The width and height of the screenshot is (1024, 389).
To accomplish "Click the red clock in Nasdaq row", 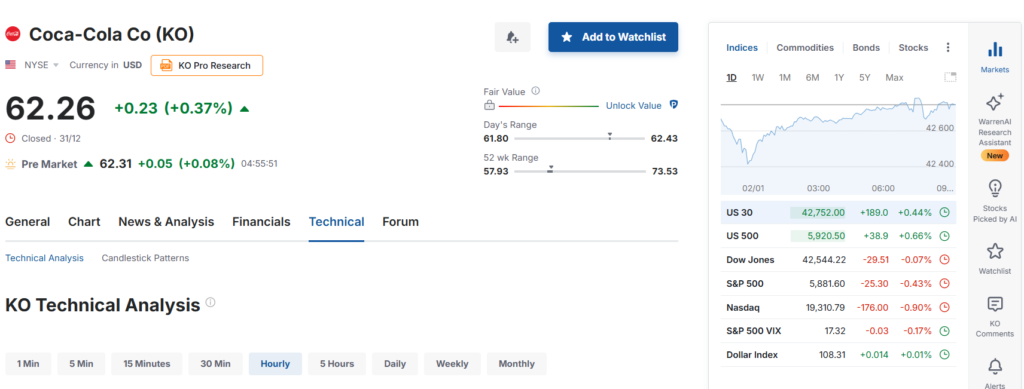I will 944,307.
